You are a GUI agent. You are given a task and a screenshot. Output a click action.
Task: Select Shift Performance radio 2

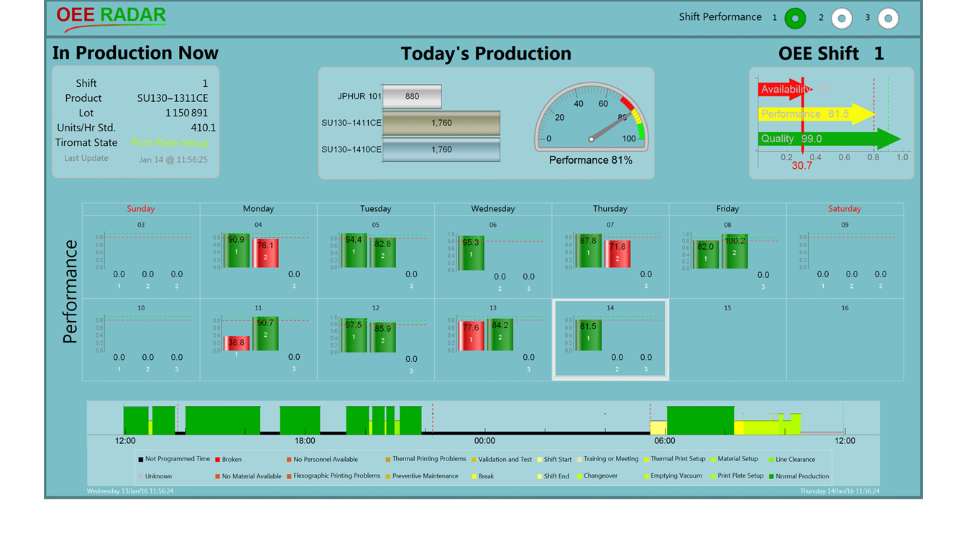[842, 18]
